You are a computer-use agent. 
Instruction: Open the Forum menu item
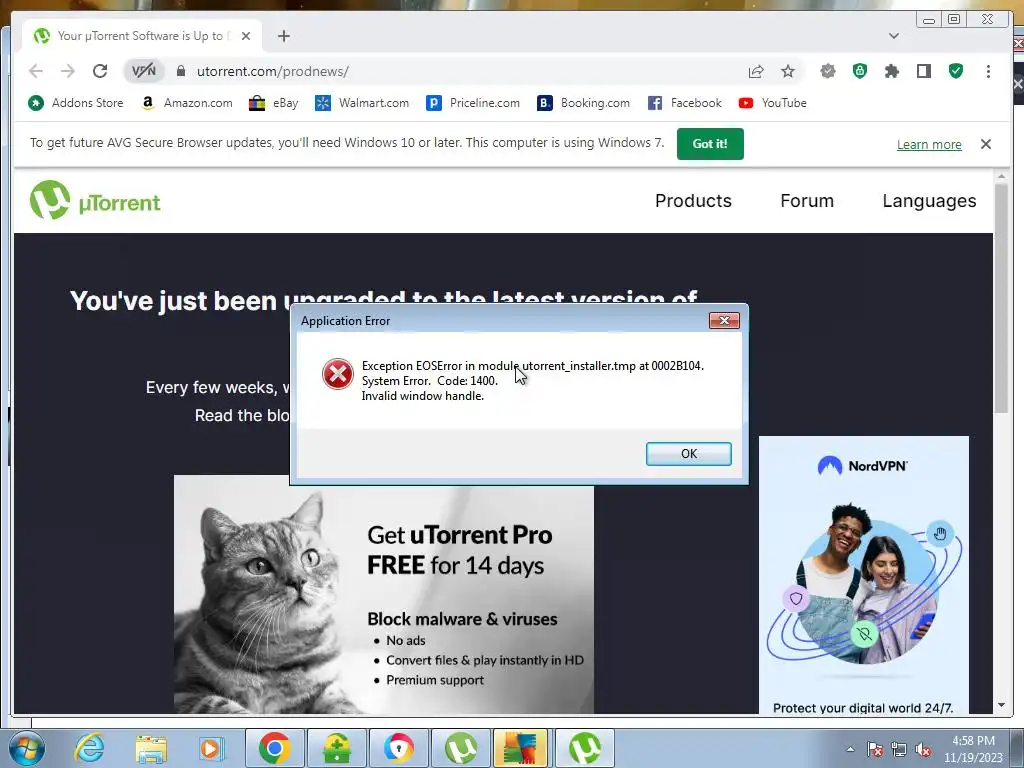(807, 200)
